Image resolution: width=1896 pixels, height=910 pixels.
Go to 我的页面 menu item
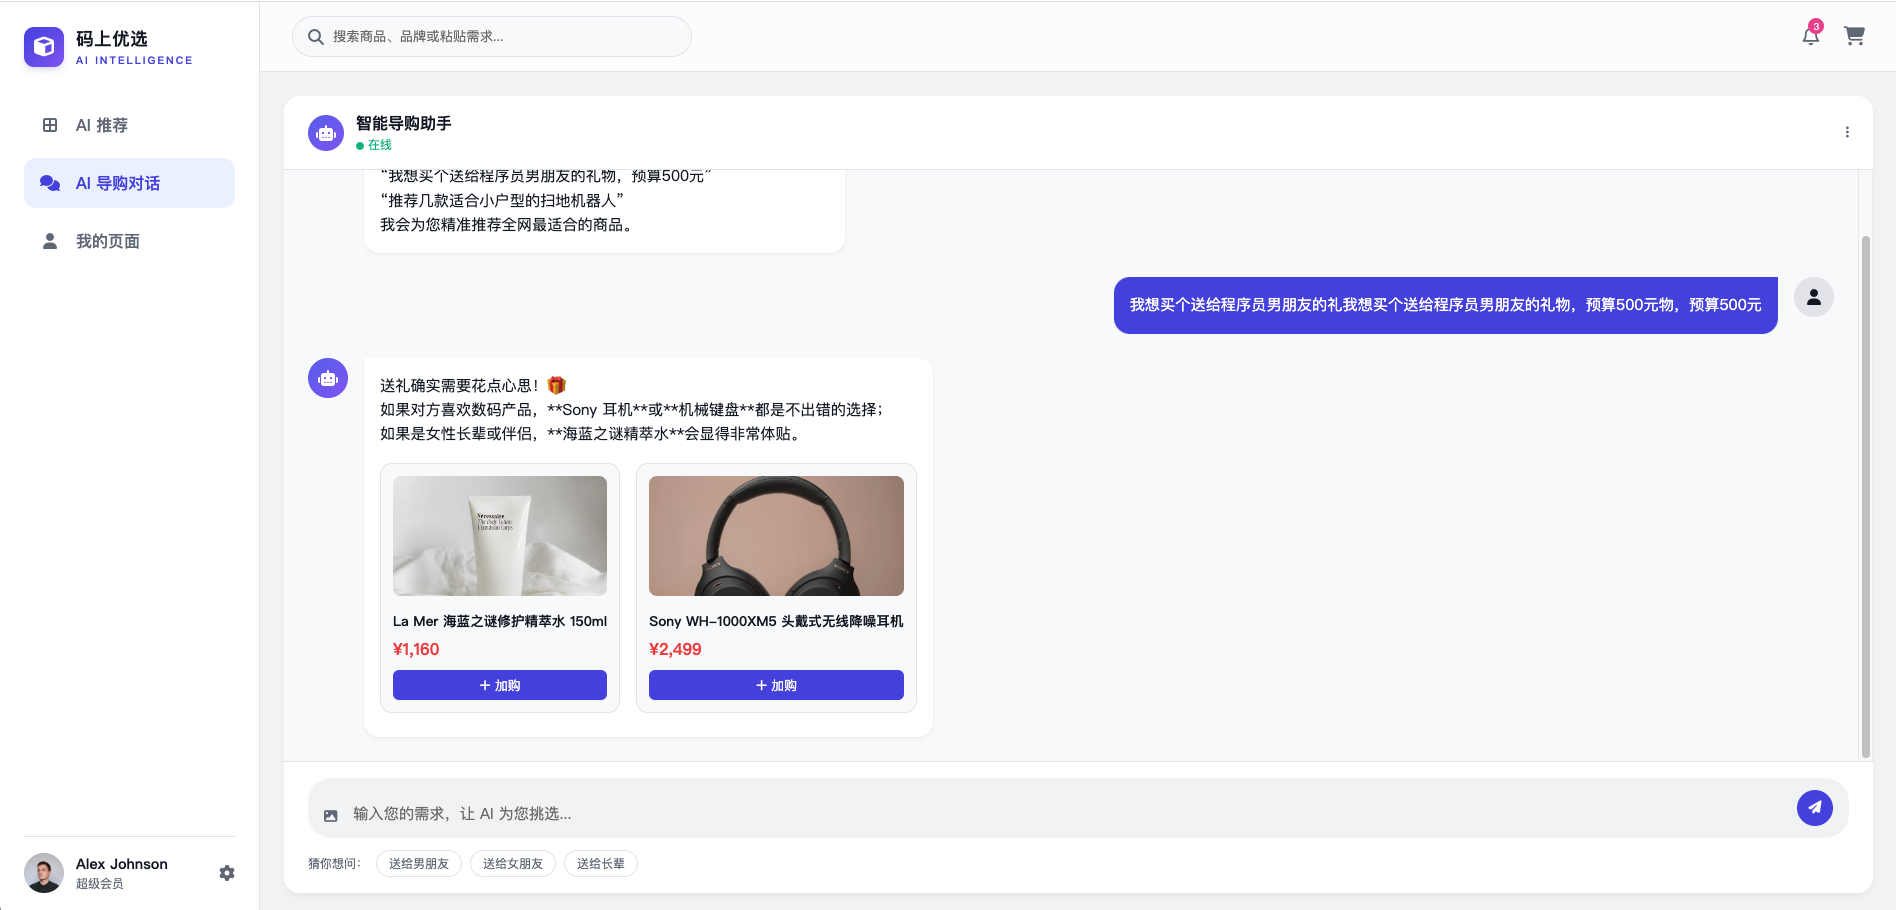click(x=130, y=241)
